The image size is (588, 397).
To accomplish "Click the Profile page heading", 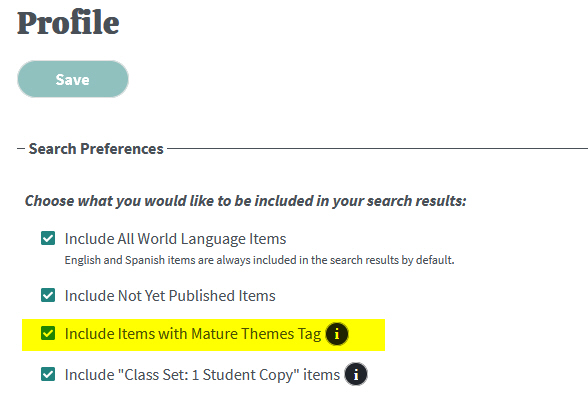I will 68,23.
